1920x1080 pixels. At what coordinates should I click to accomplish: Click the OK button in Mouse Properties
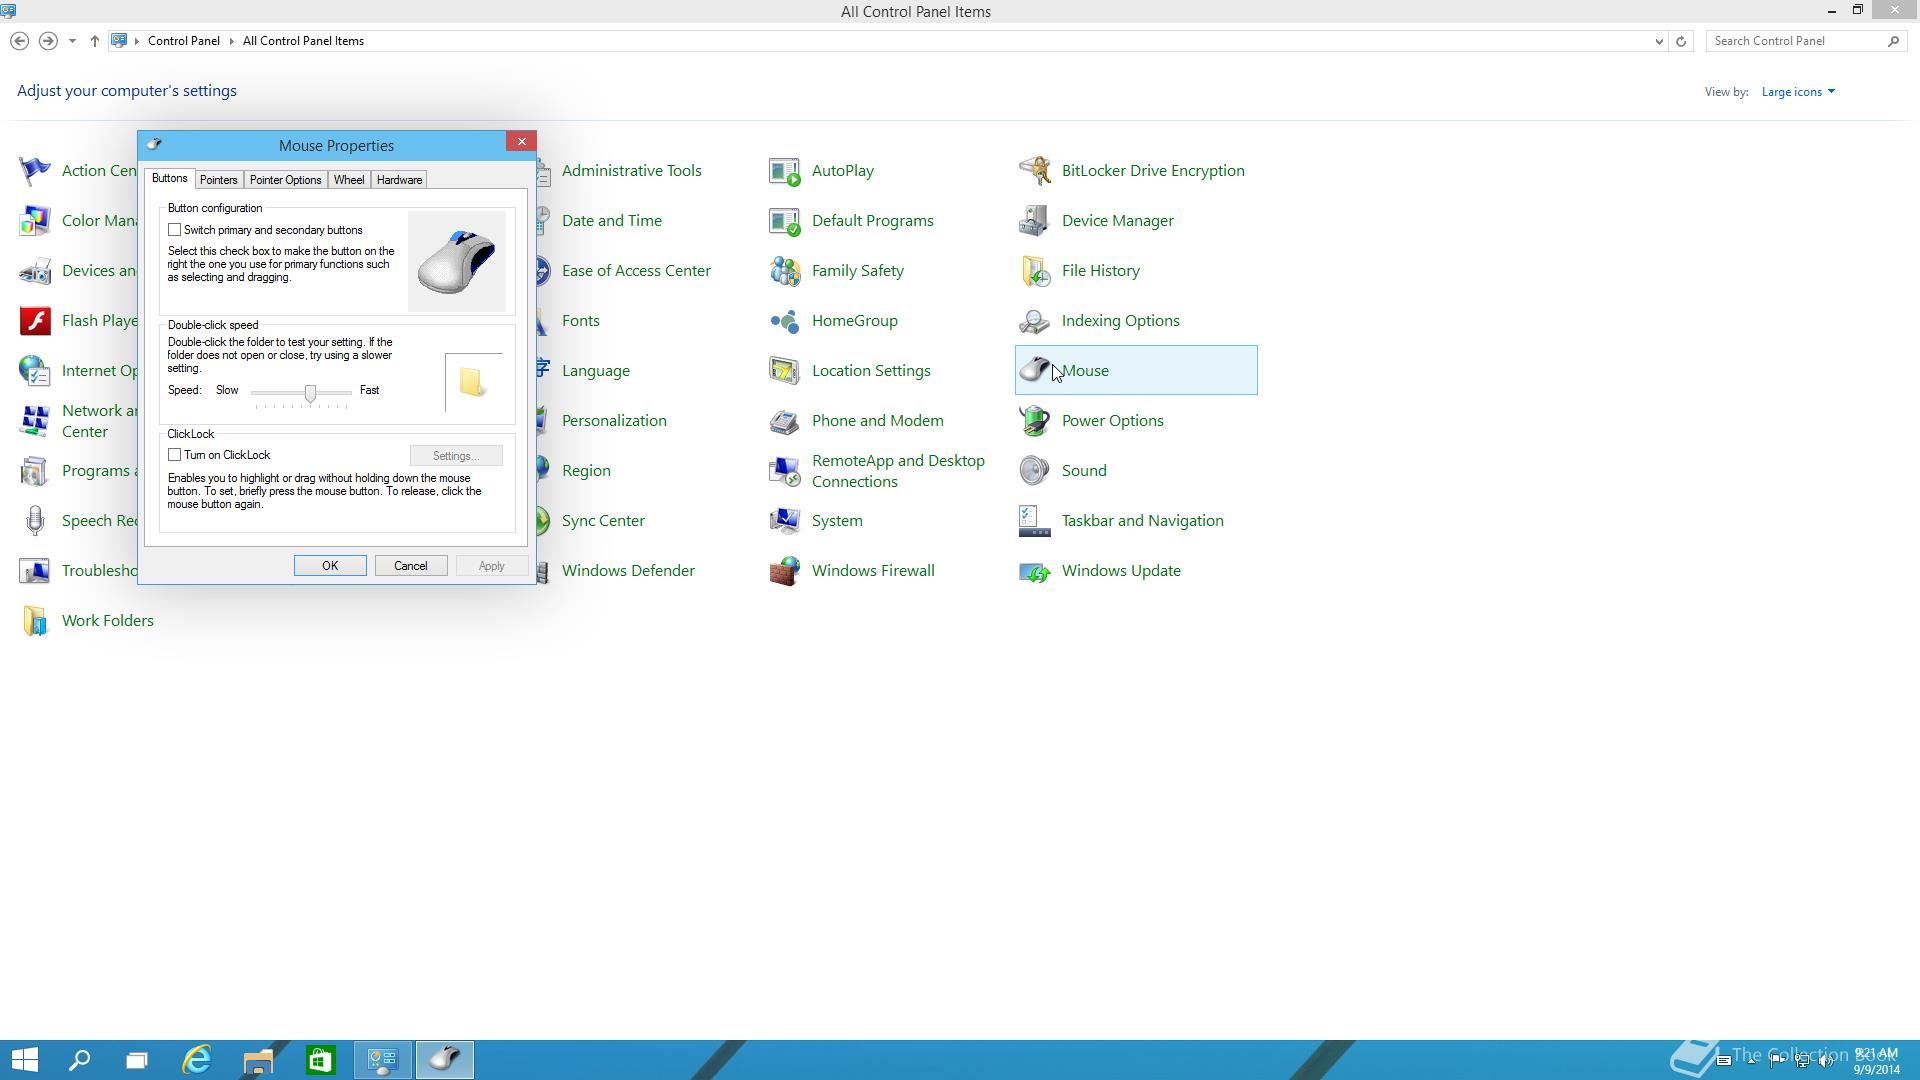pyautogui.click(x=330, y=566)
